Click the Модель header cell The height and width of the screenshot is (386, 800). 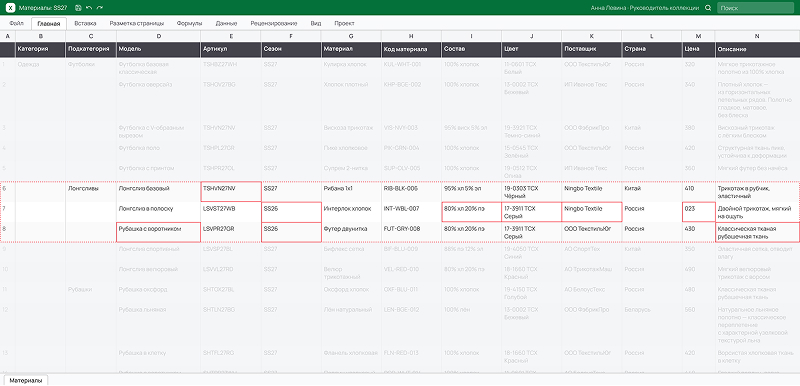tap(159, 49)
